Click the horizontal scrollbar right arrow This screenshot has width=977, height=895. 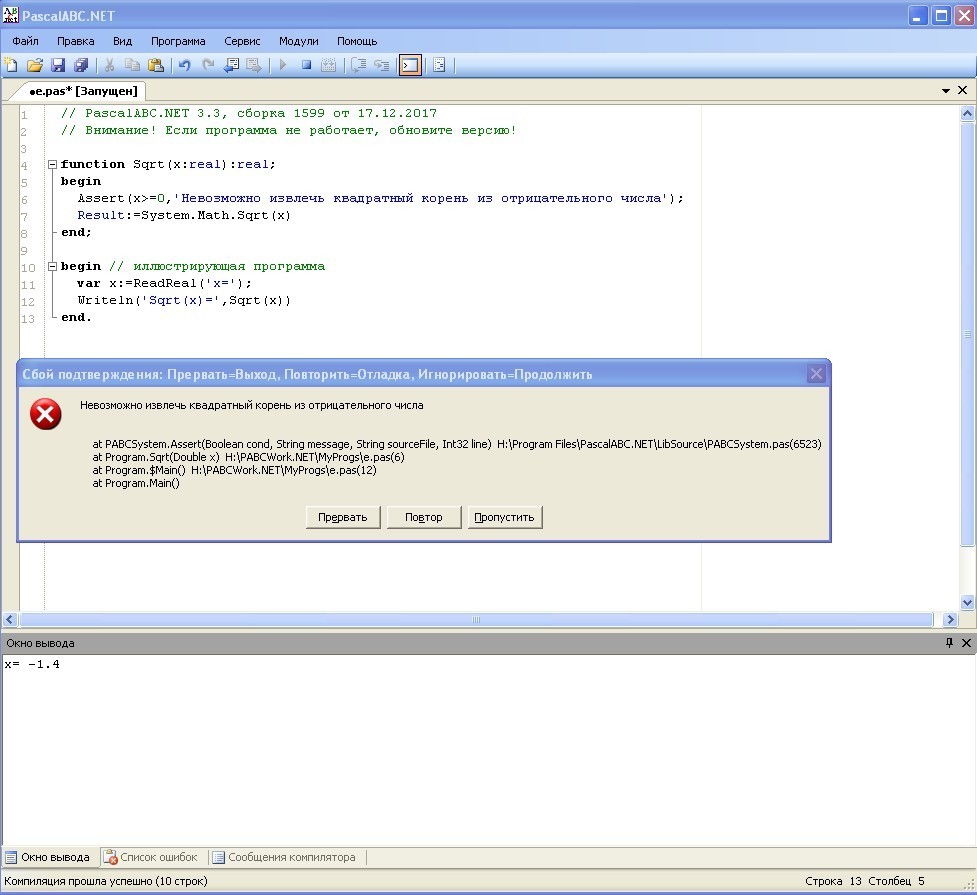point(950,620)
